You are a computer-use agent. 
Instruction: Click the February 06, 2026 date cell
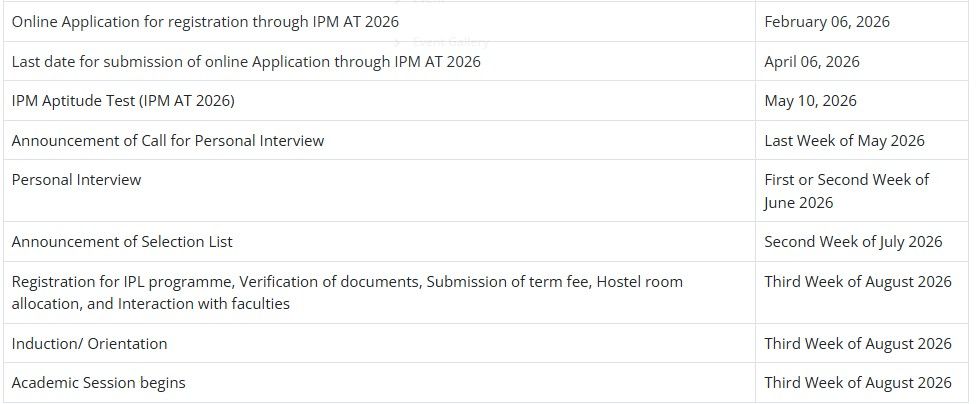tap(826, 21)
